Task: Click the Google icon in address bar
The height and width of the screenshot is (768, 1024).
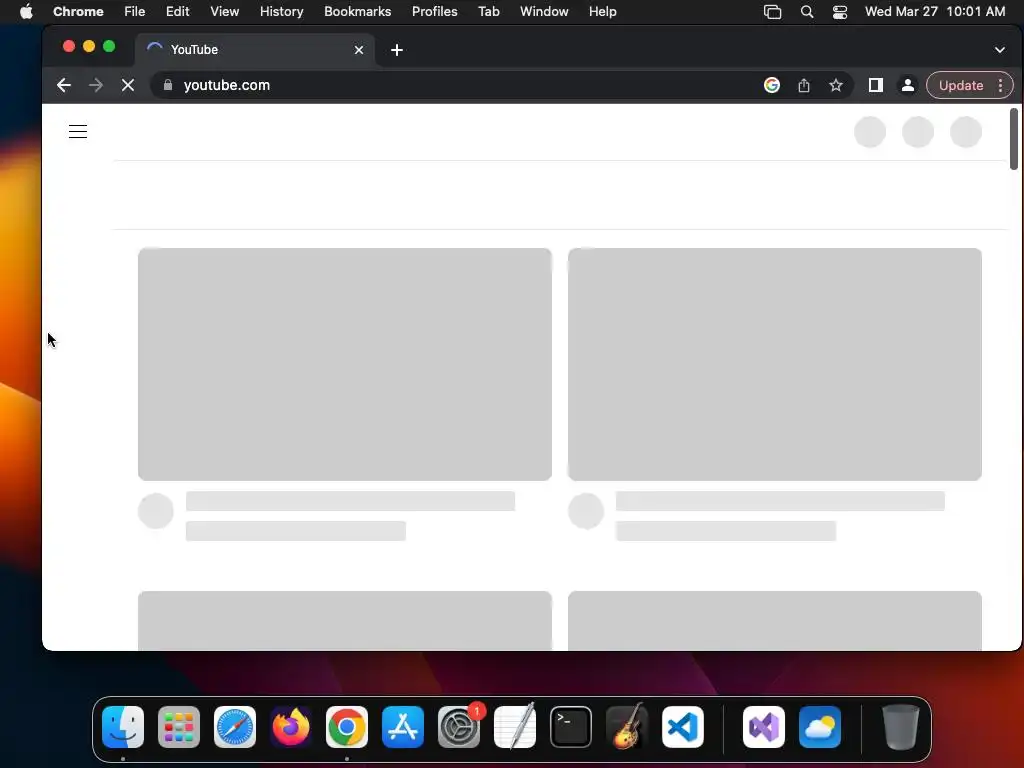Action: [x=772, y=85]
